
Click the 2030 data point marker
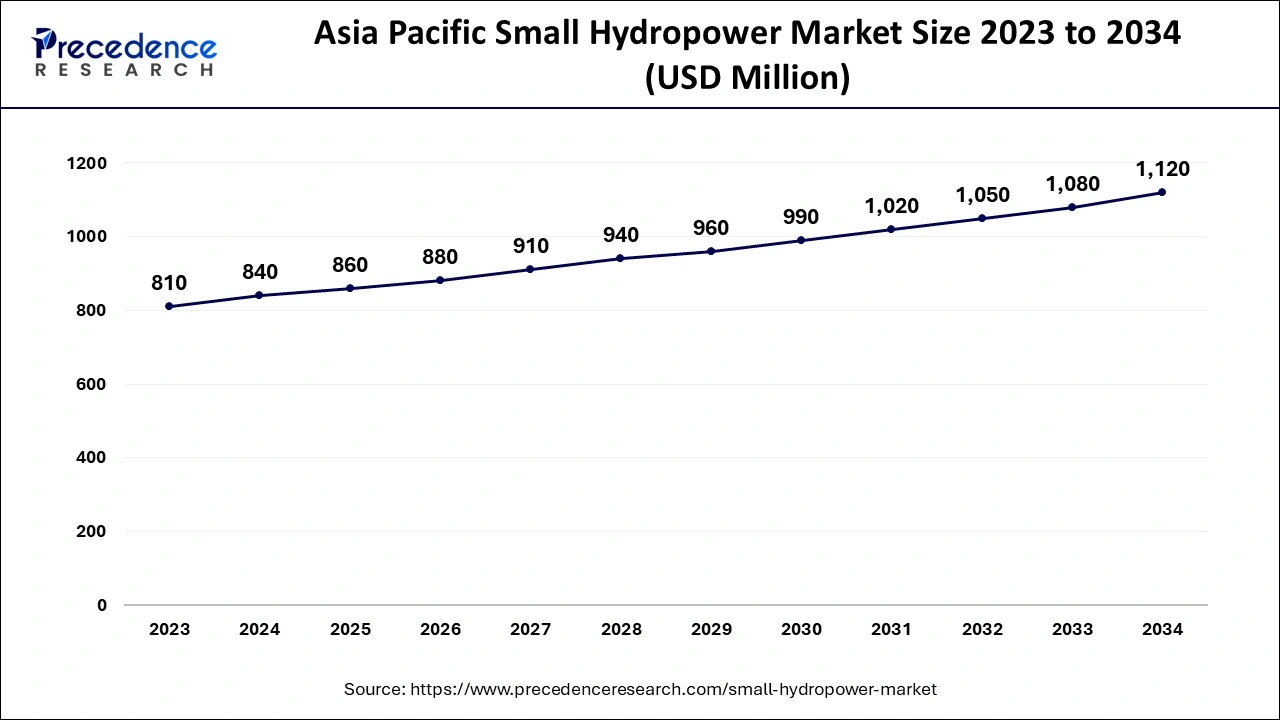801,240
